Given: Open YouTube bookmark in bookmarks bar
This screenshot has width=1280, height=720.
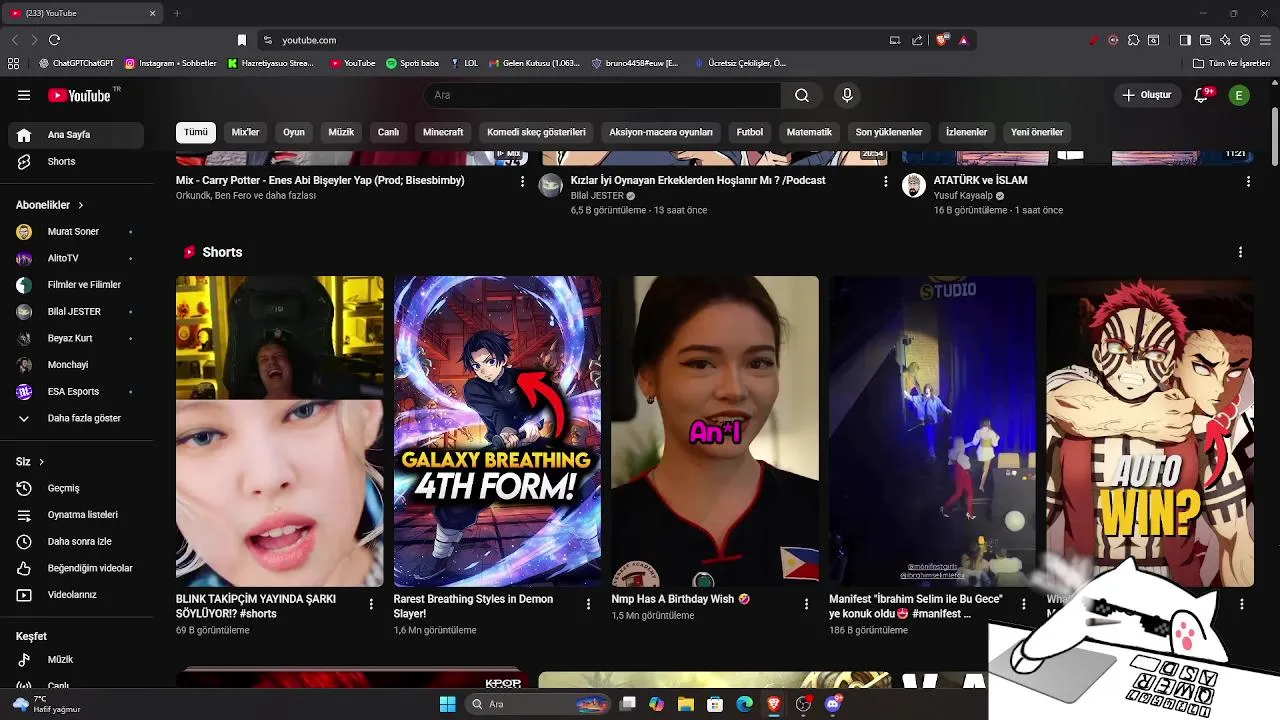Looking at the screenshot, I should tap(353, 63).
